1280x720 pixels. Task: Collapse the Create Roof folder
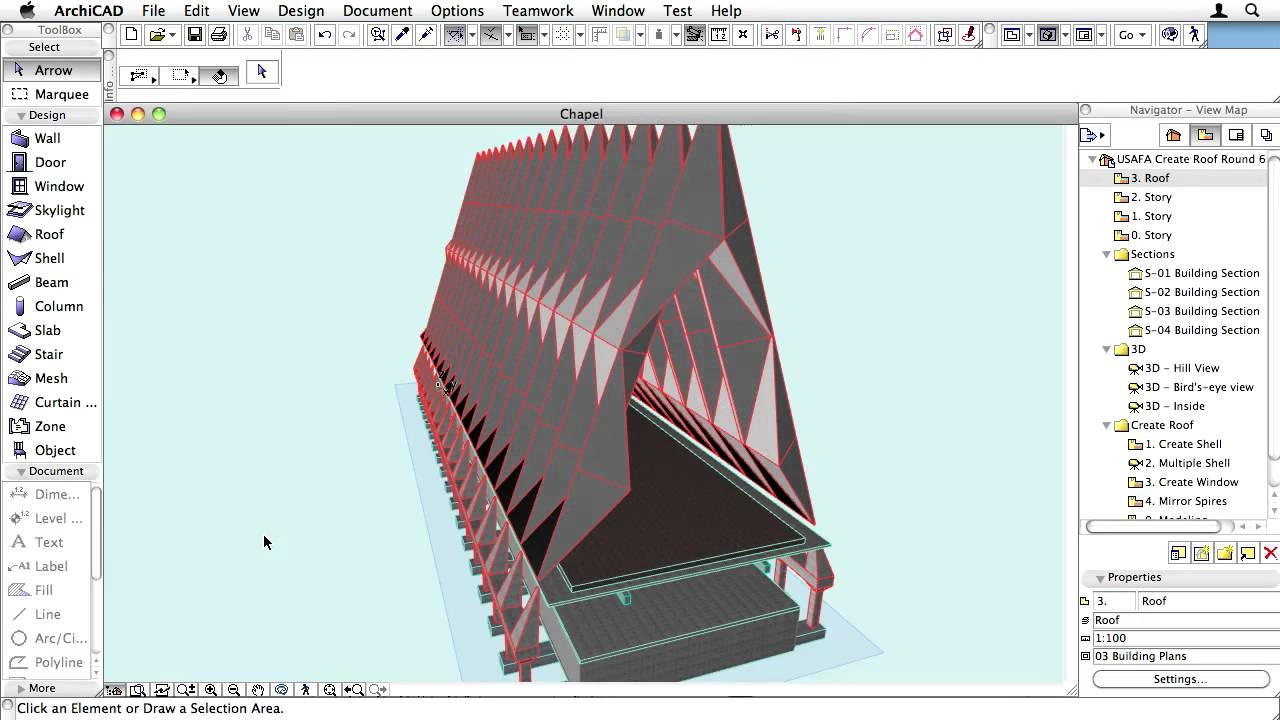[x=1107, y=425]
